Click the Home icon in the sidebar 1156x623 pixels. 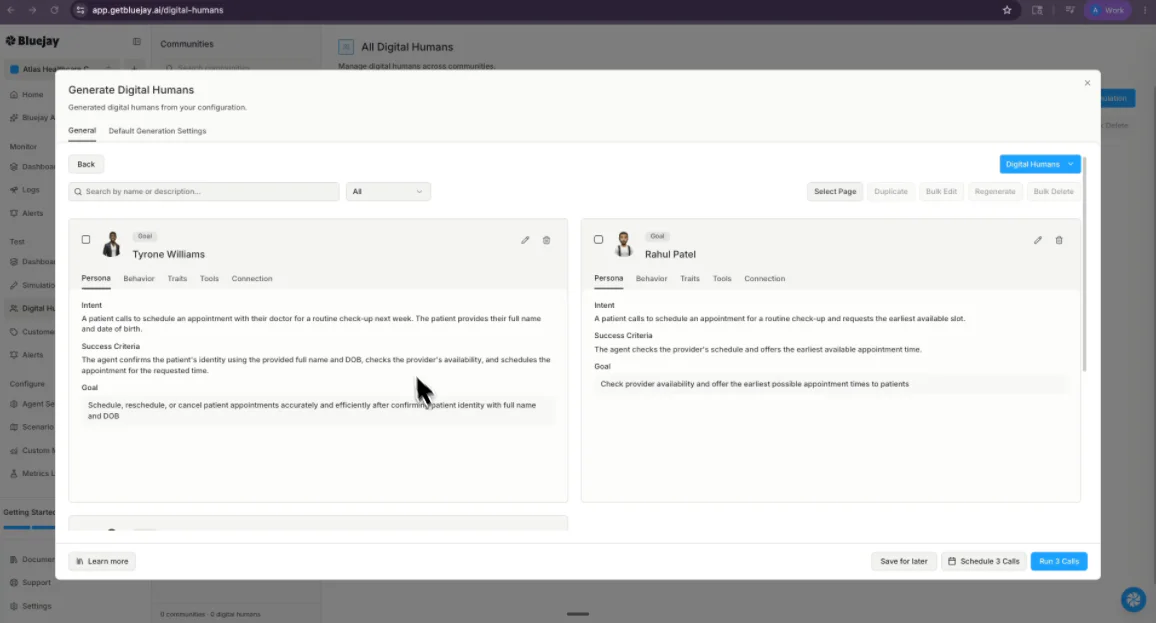pos(14,94)
